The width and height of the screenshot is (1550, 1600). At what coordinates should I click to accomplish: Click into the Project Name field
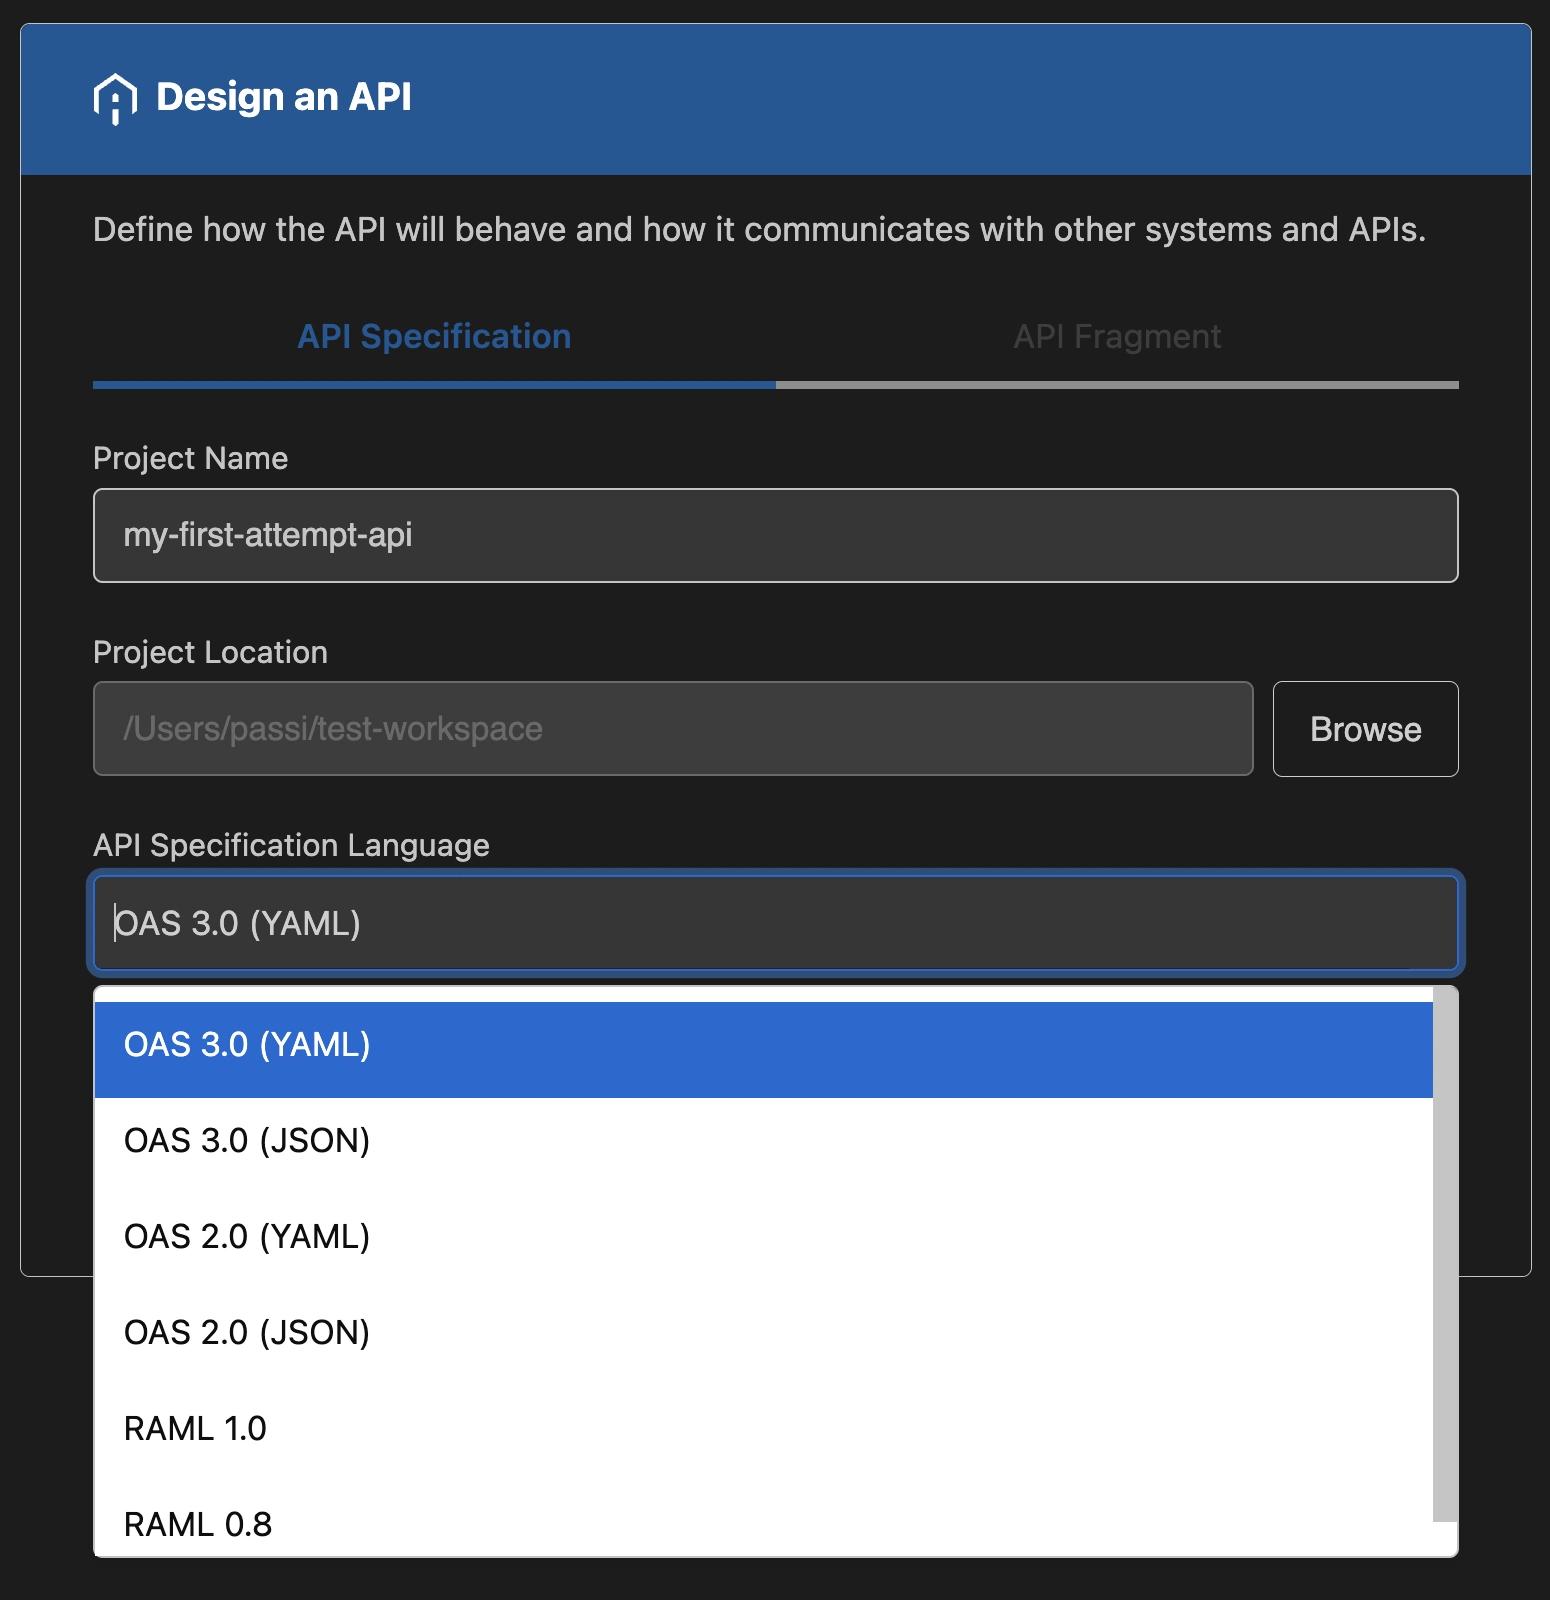tap(775, 535)
